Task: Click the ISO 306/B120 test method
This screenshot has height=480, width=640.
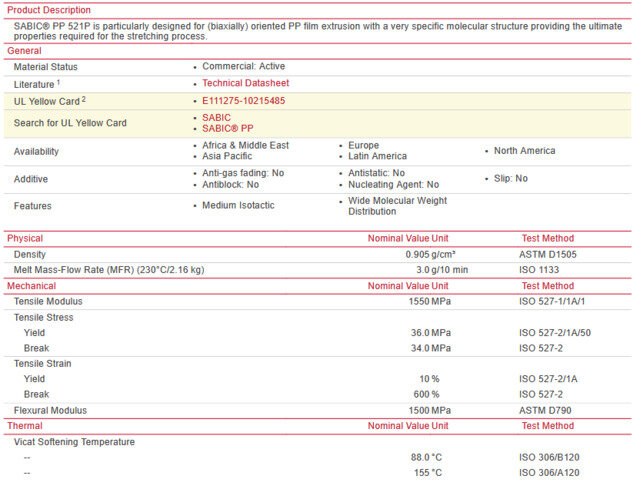Action: (x=549, y=458)
